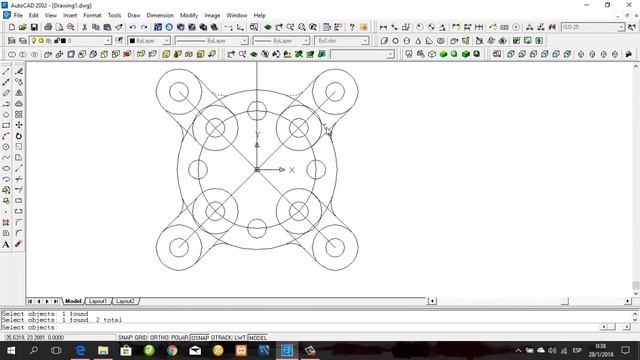
Task: Expand the ByLayer color dropdown
Action: [166, 41]
